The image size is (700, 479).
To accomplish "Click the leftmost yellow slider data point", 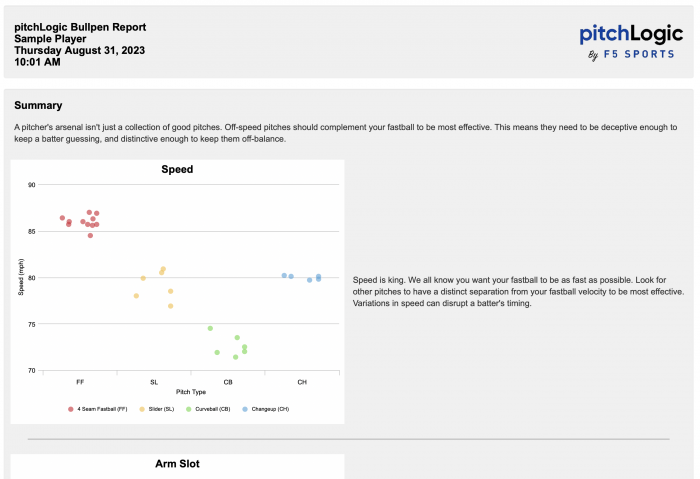I will pyautogui.click(x=136, y=296).
